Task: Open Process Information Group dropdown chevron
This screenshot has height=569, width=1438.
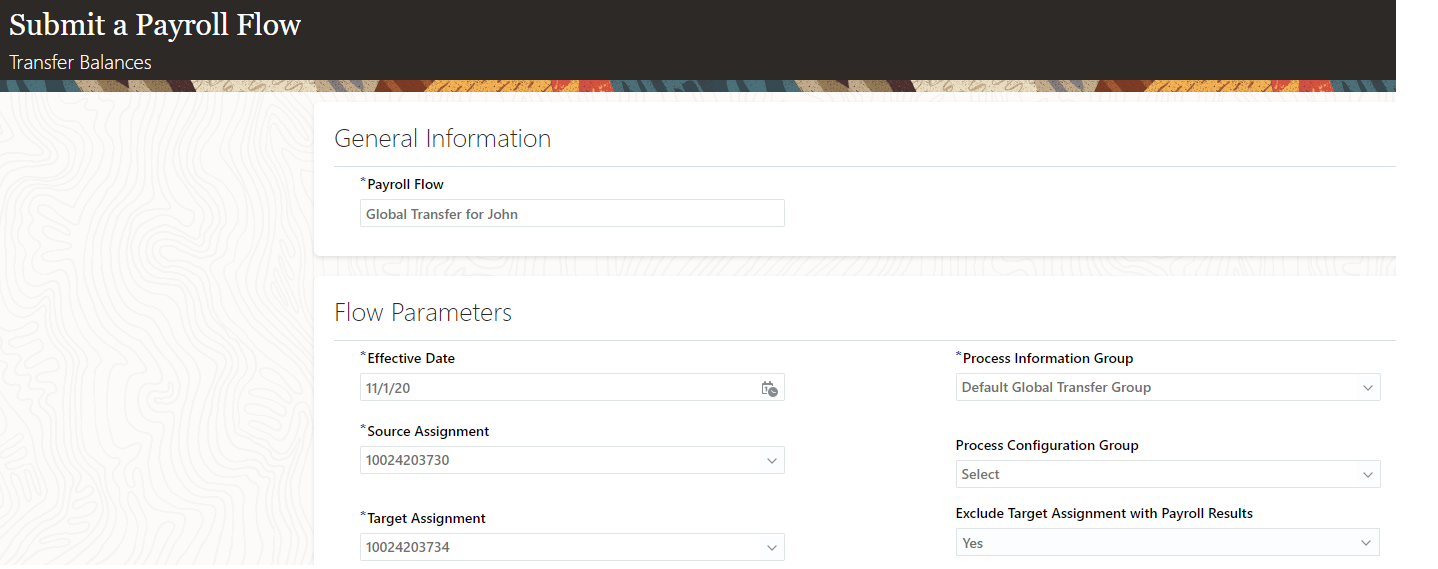Action: tap(1367, 388)
